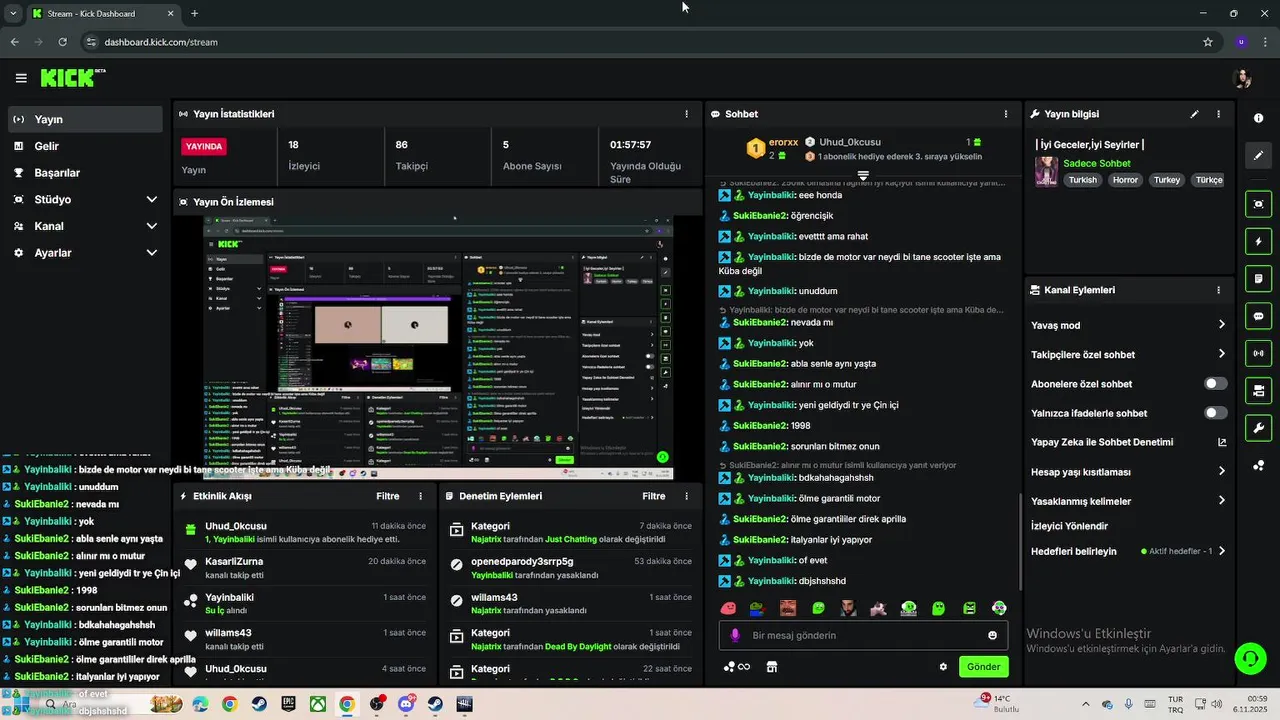Image resolution: width=1280 pixels, height=720 pixels.
Task: Open Takipçilere özel sohbet options arrow
Action: (x=1221, y=354)
